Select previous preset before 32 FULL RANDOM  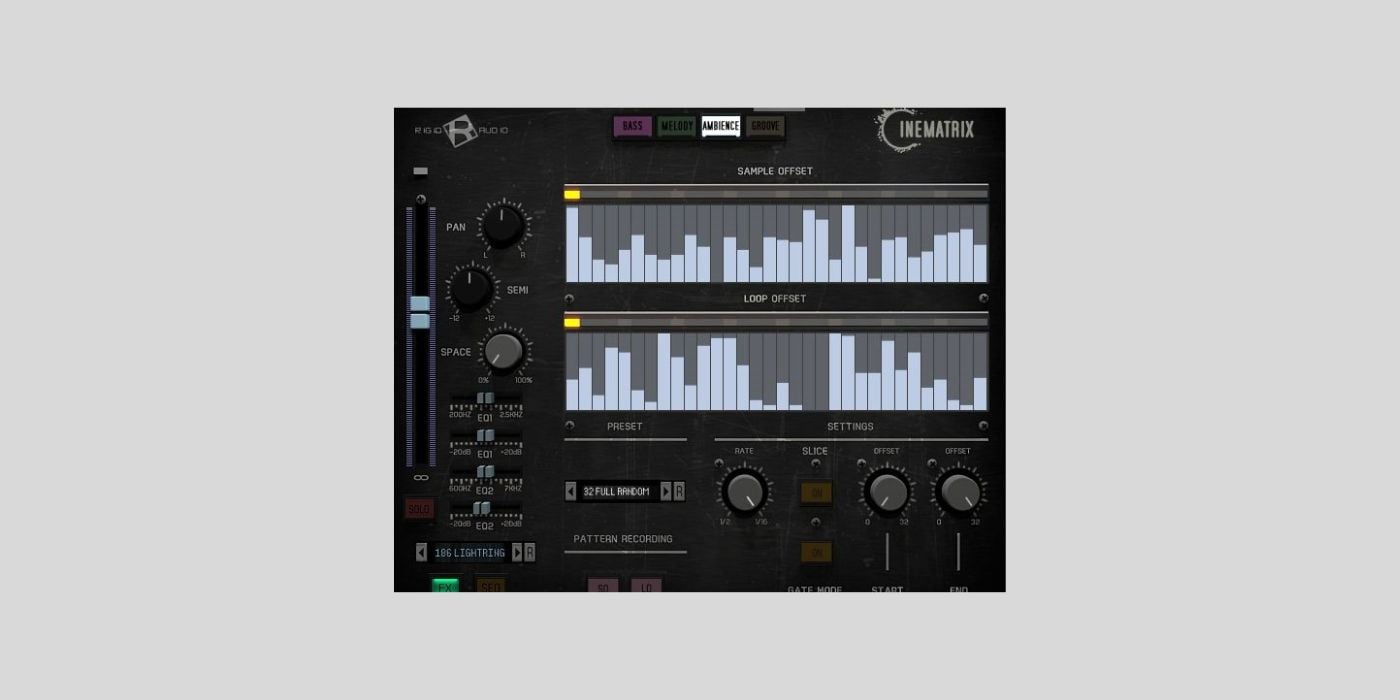click(571, 491)
